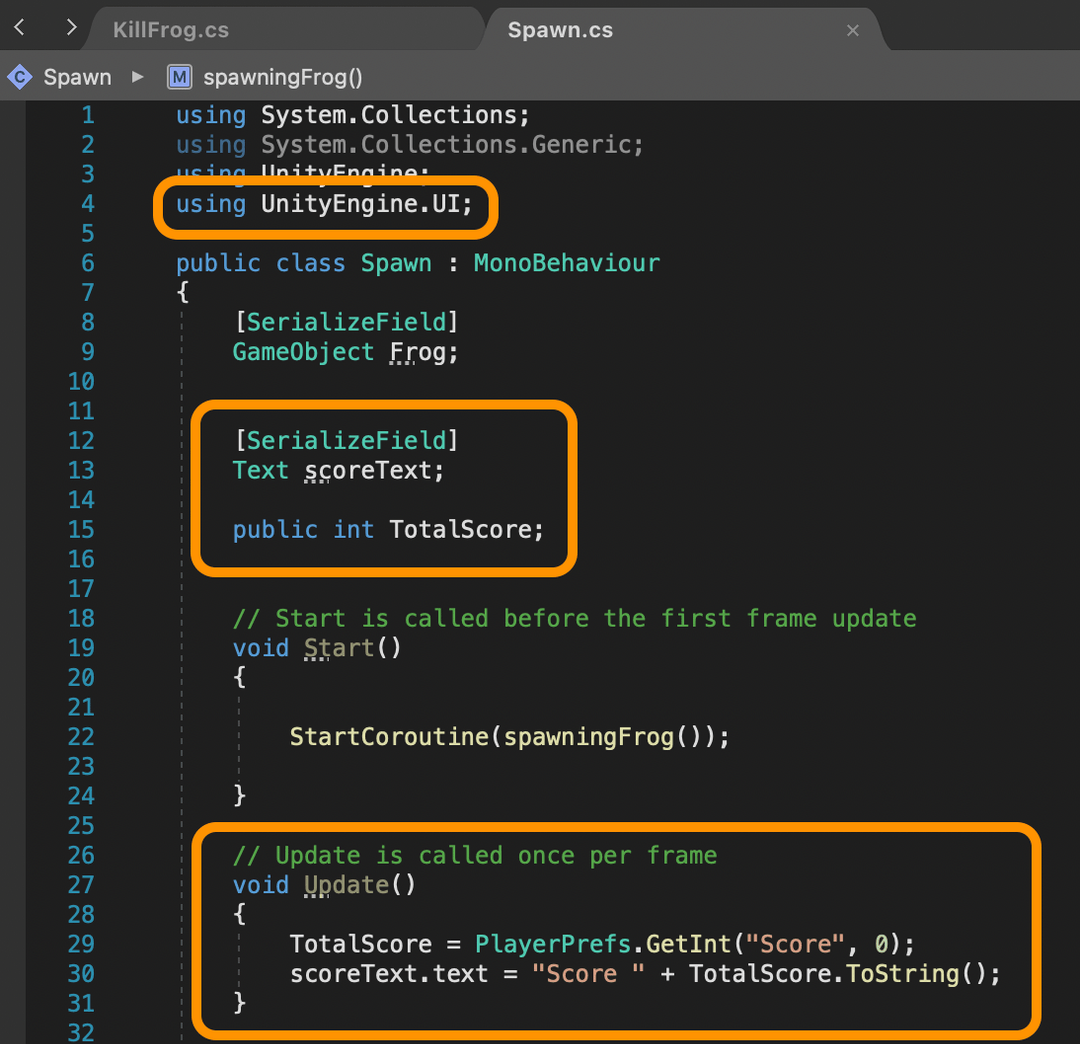Click line number 22 in the gutter

point(81,737)
